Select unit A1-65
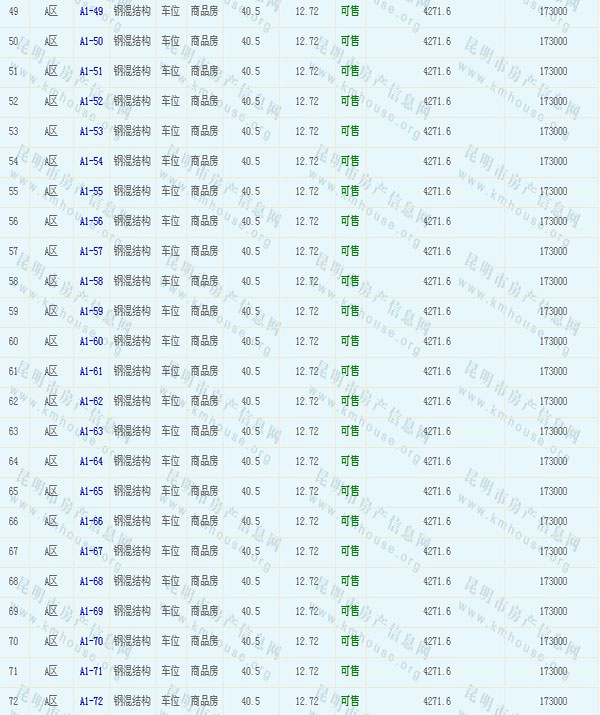The image size is (600, 715). [91, 491]
